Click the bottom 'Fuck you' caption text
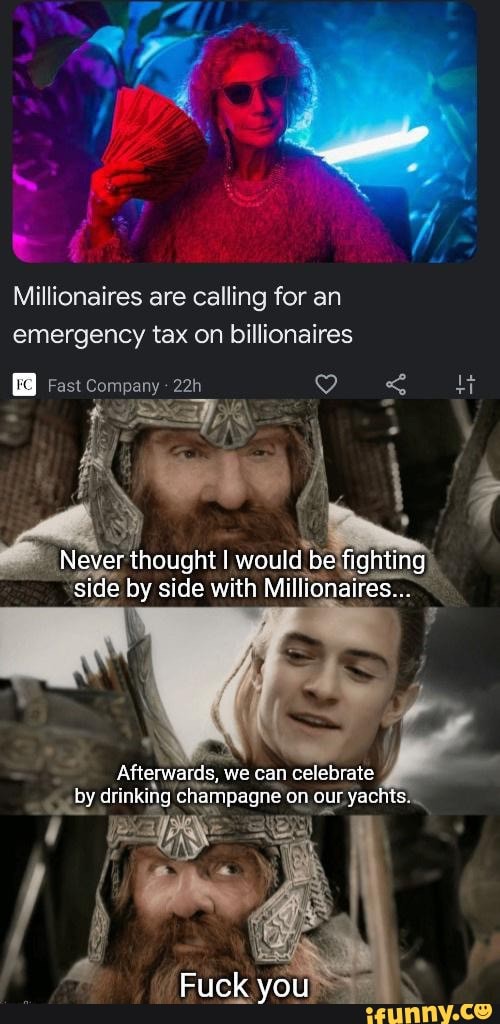 [243, 986]
